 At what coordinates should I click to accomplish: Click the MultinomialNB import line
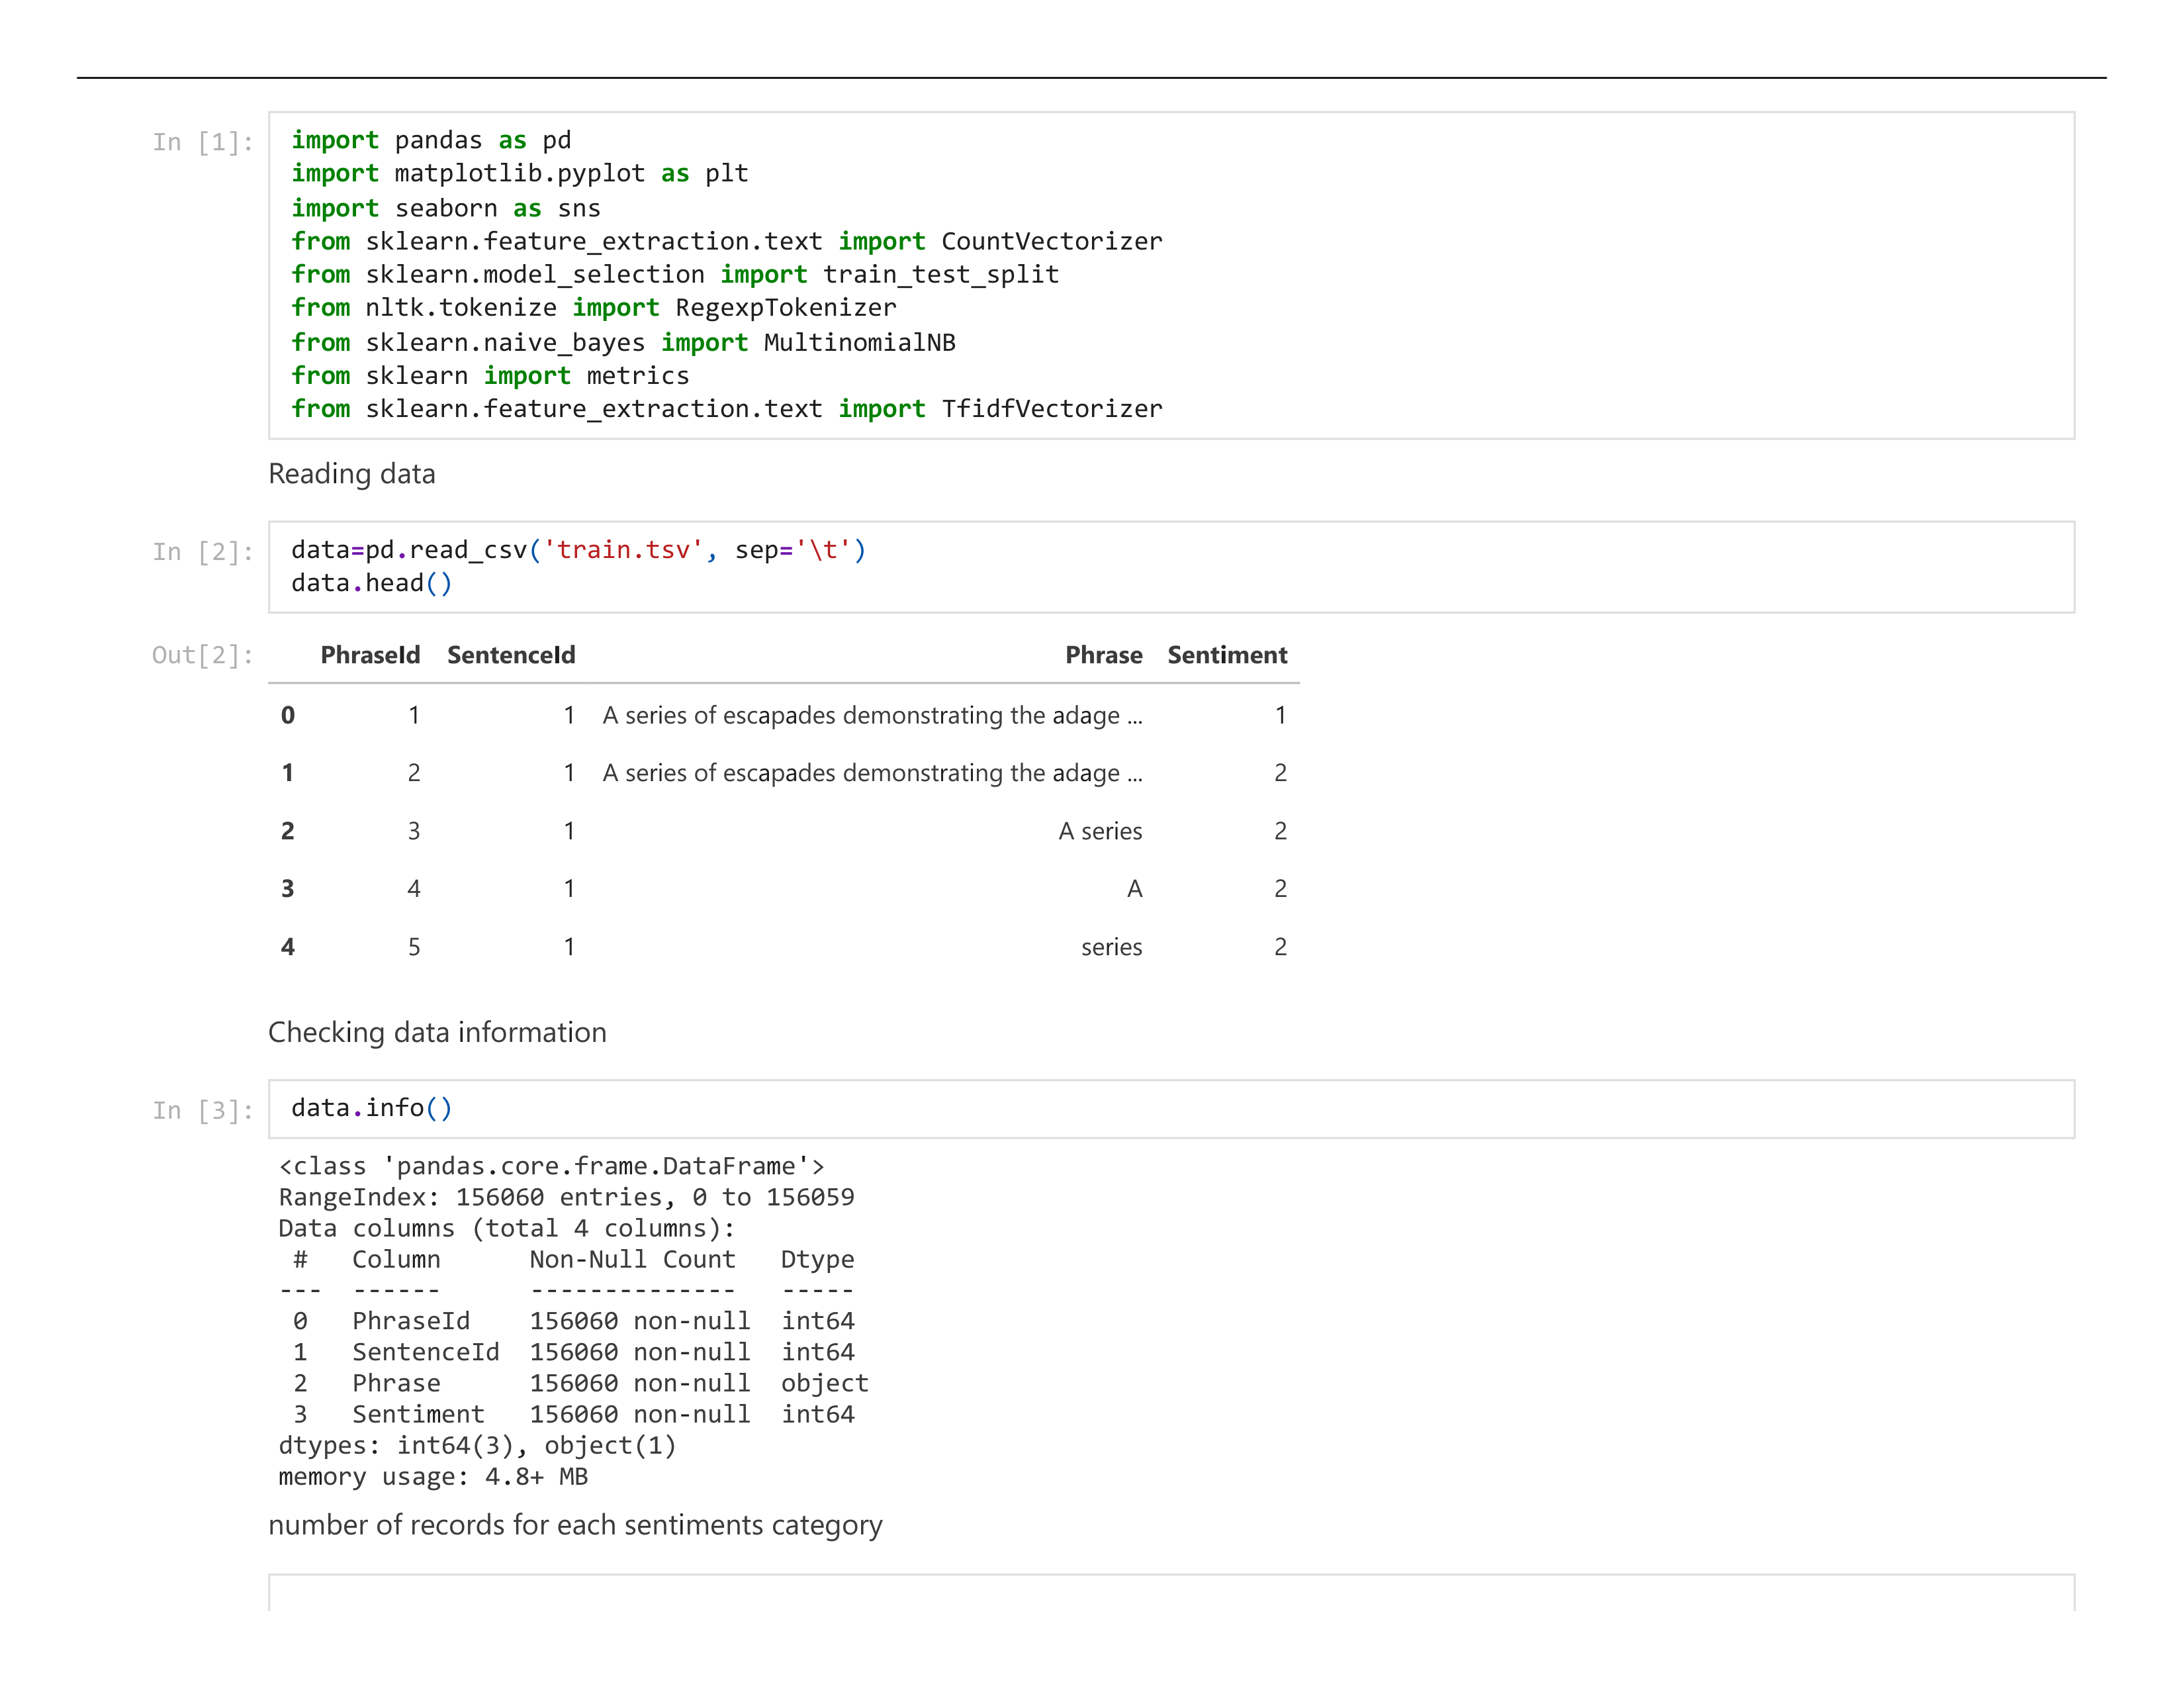tap(623, 342)
